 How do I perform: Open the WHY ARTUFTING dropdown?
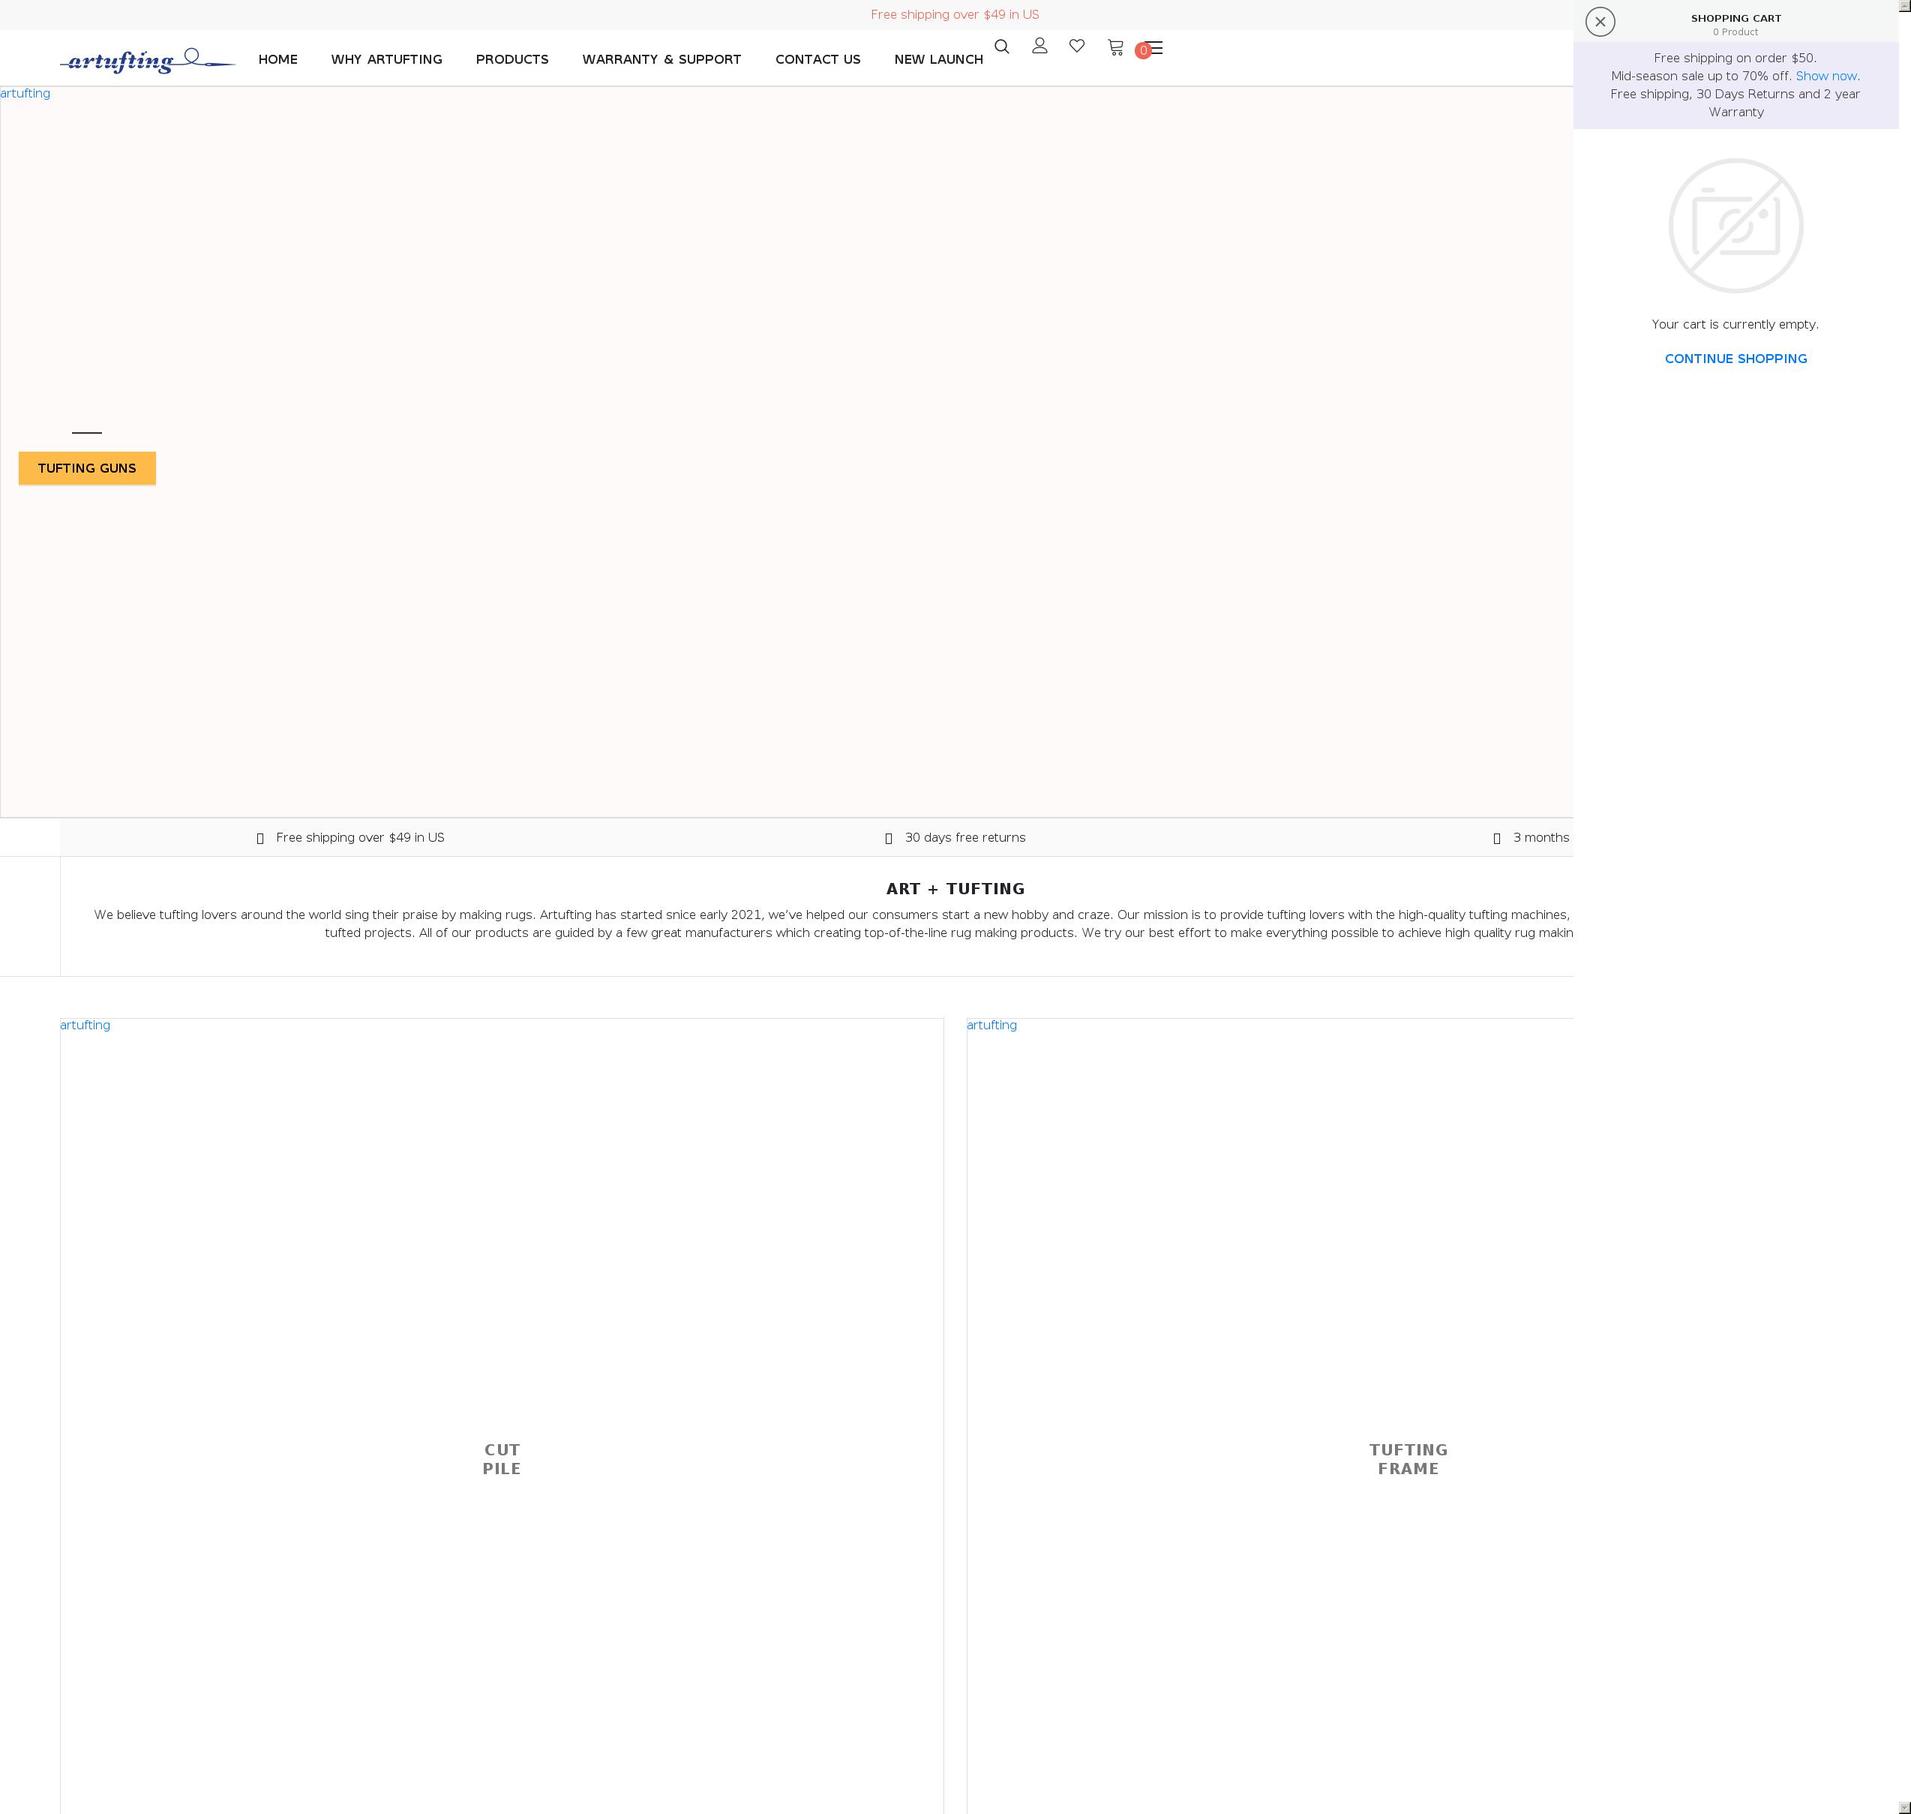pos(386,59)
